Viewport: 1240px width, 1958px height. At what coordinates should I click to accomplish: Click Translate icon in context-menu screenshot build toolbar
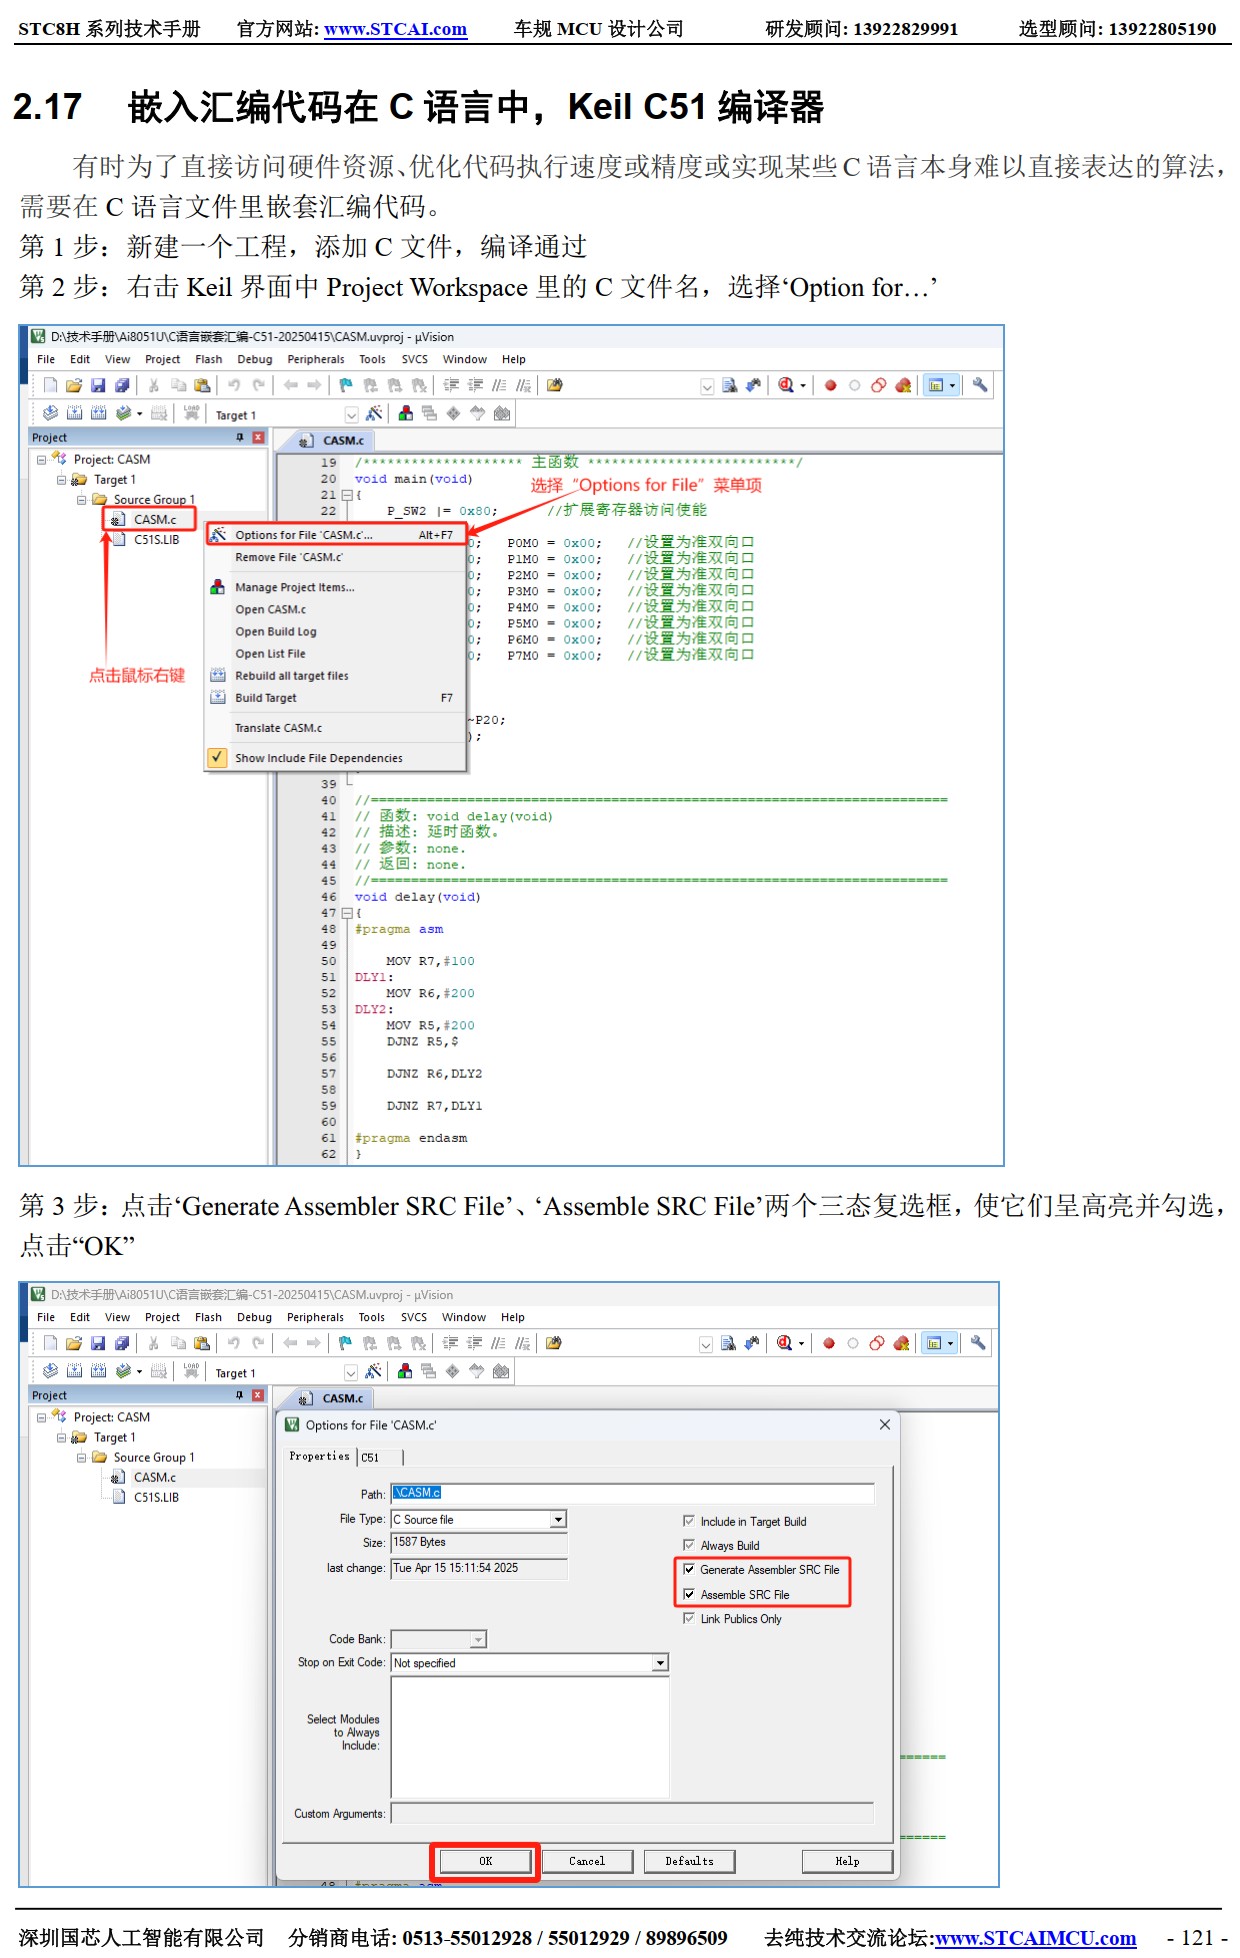click(x=50, y=413)
